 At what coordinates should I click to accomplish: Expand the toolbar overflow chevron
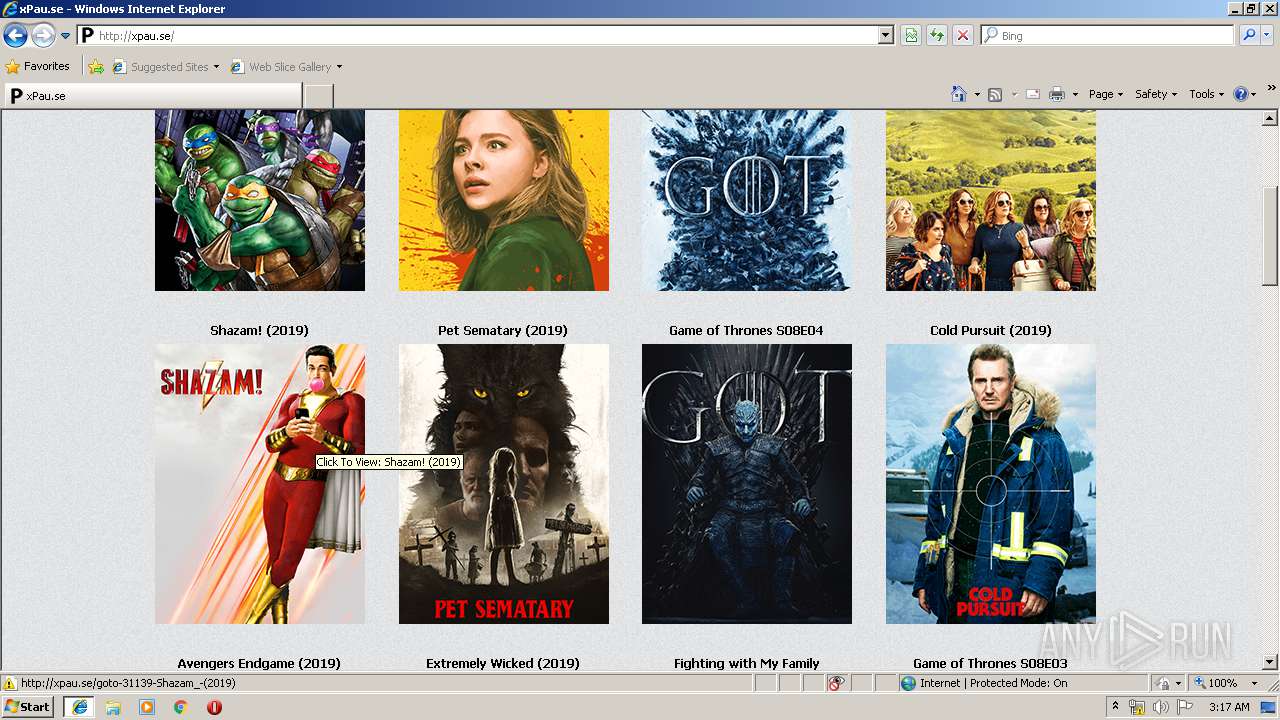tap(1272, 89)
